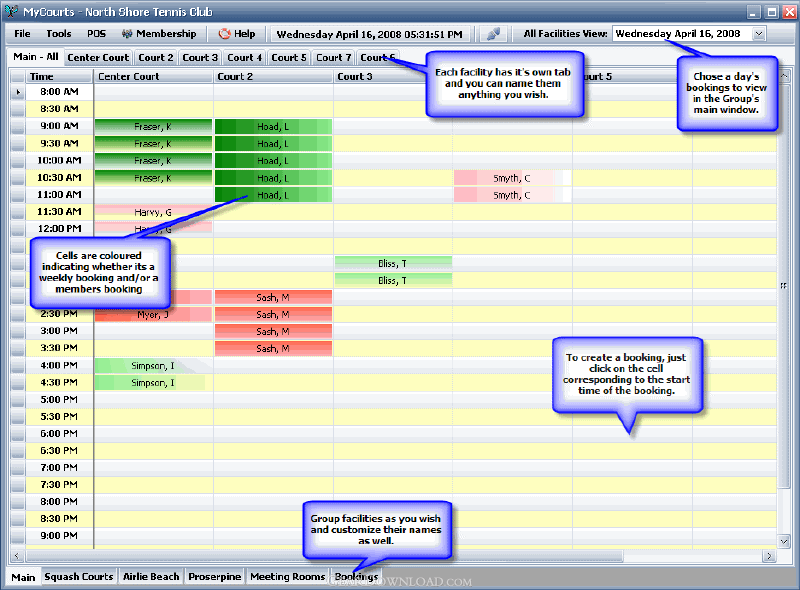Viewport: 800px width, 590px height.
Task: Switch to the Airlie Beach group tab
Action: 151,576
